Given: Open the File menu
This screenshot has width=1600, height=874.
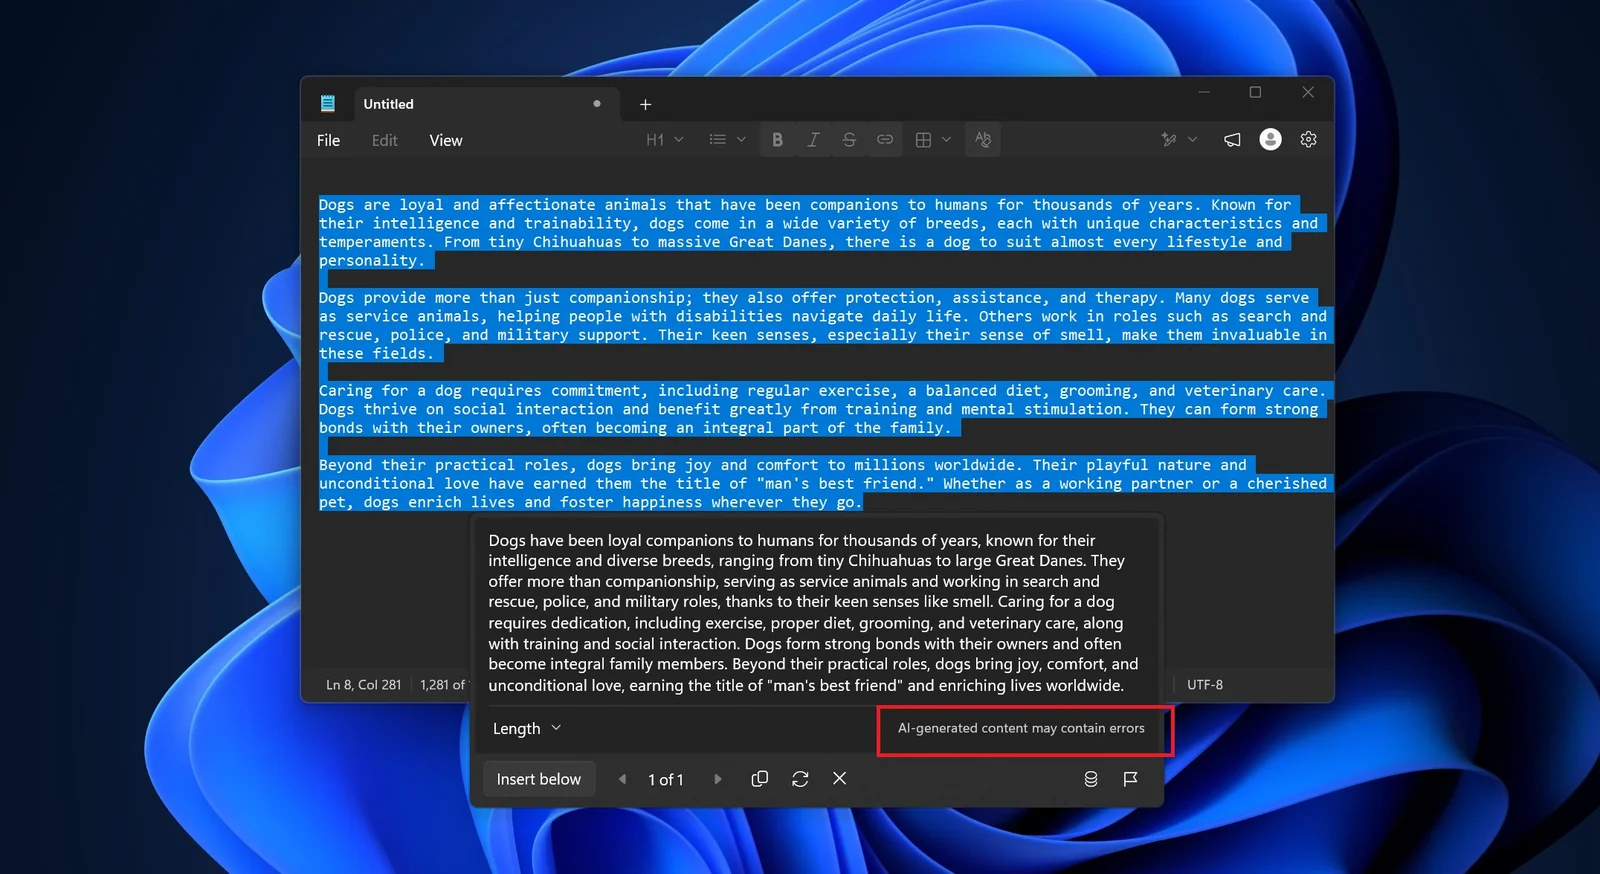Looking at the screenshot, I should [x=328, y=141].
